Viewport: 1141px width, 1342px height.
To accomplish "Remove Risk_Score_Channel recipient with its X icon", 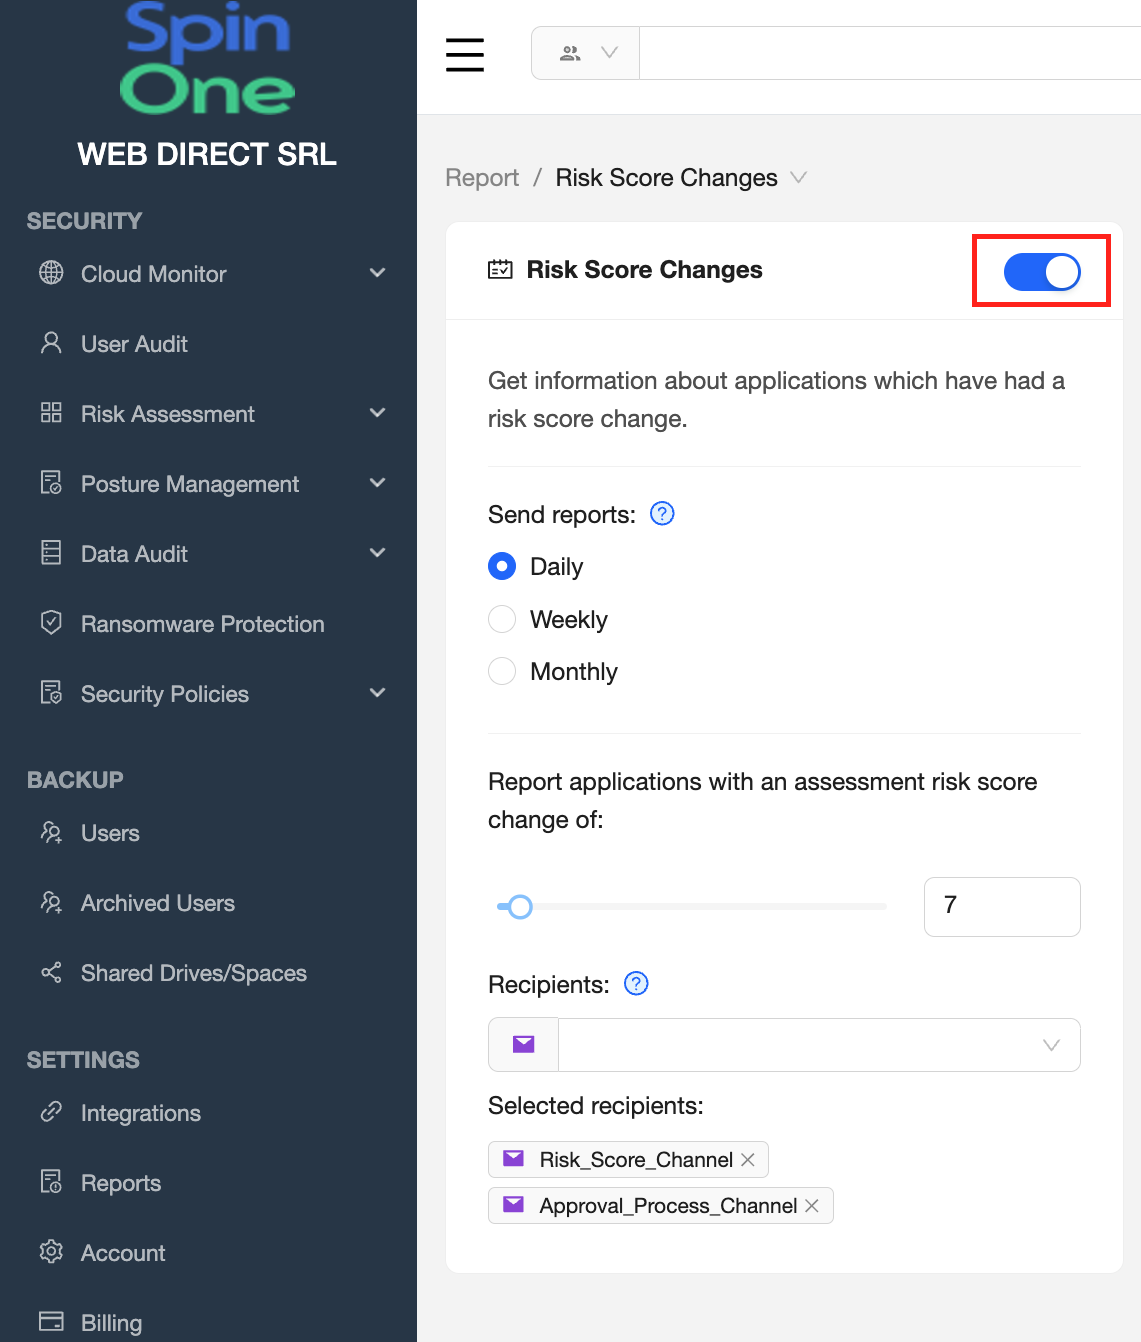I will coord(748,1160).
